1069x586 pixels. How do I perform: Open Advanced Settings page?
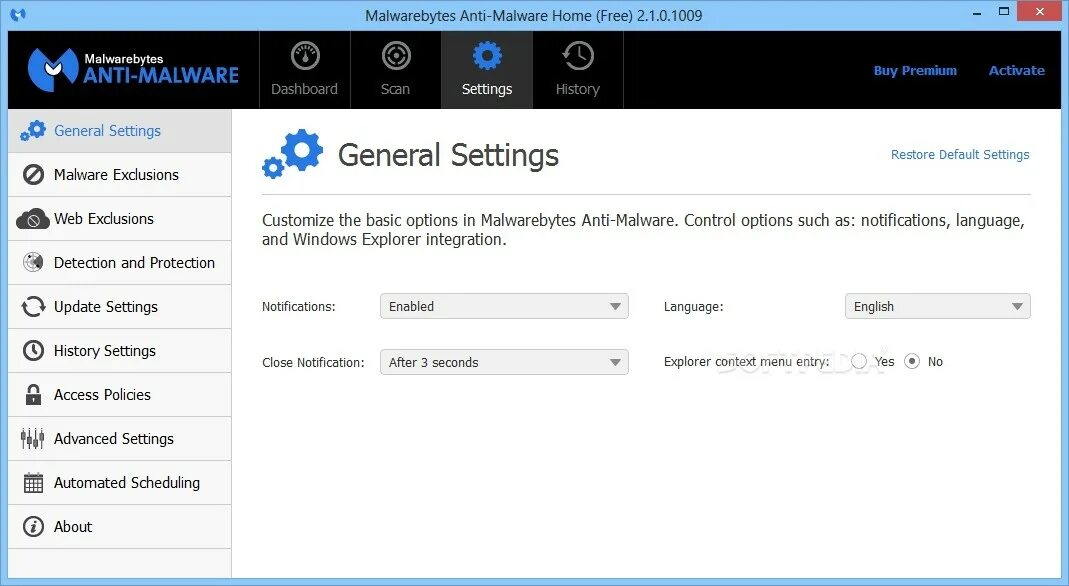120,438
